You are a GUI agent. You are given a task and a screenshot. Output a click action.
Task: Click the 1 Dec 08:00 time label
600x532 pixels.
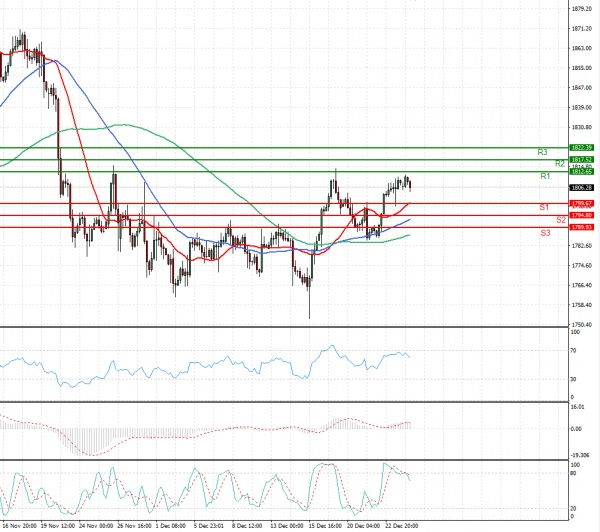(171, 526)
